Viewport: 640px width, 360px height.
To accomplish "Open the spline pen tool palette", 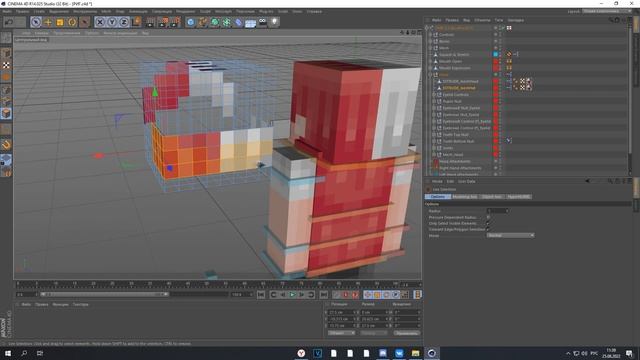I will (x=202, y=22).
